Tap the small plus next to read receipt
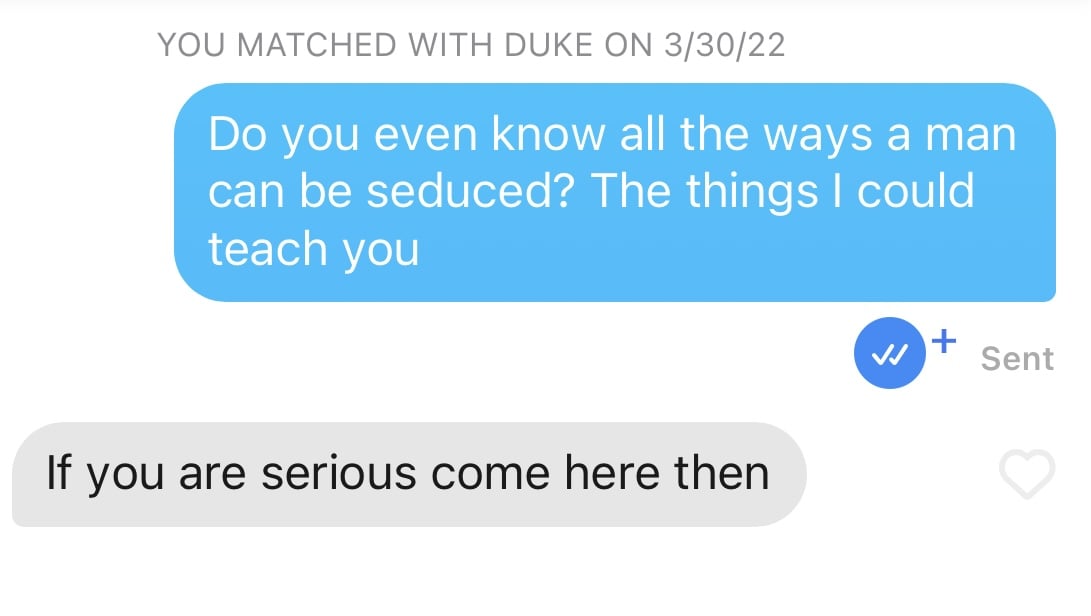The image size is (1091, 616). tap(944, 341)
